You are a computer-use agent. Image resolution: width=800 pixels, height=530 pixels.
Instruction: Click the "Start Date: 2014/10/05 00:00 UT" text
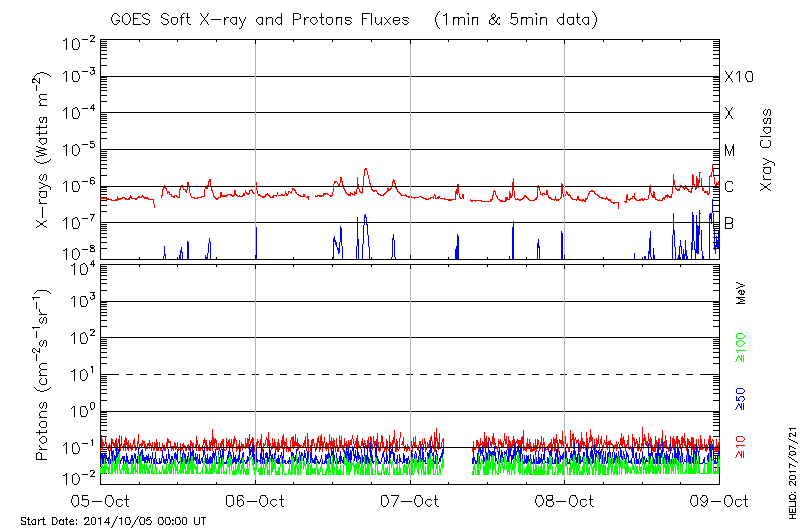[112, 521]
